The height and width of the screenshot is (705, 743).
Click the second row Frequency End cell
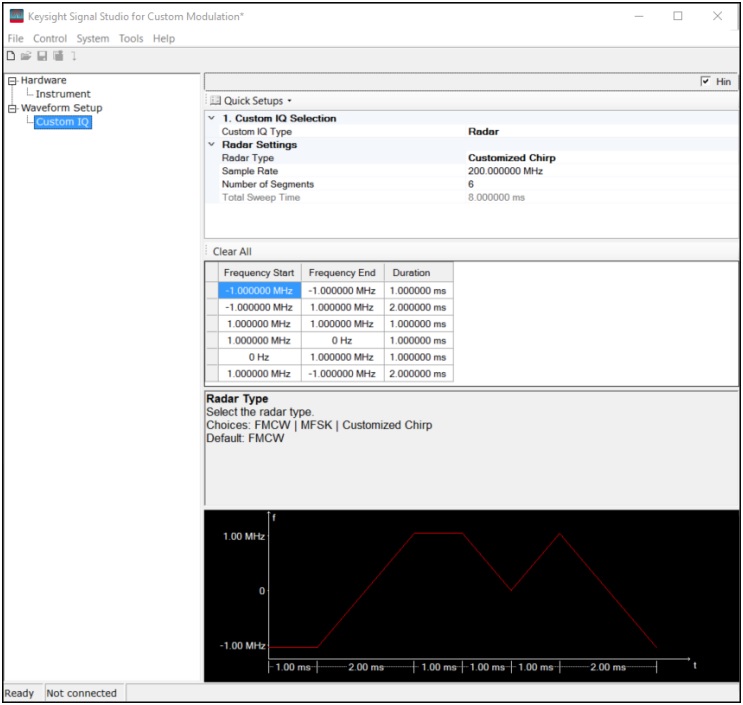coord(342,307)
